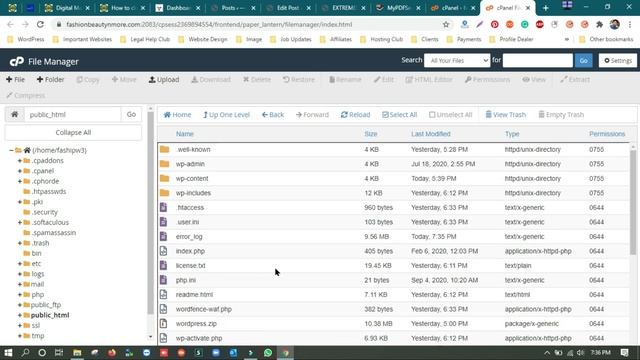Select the wp-admin folder icon
This screenshot has width=640, height=360.
coord(164,164)
